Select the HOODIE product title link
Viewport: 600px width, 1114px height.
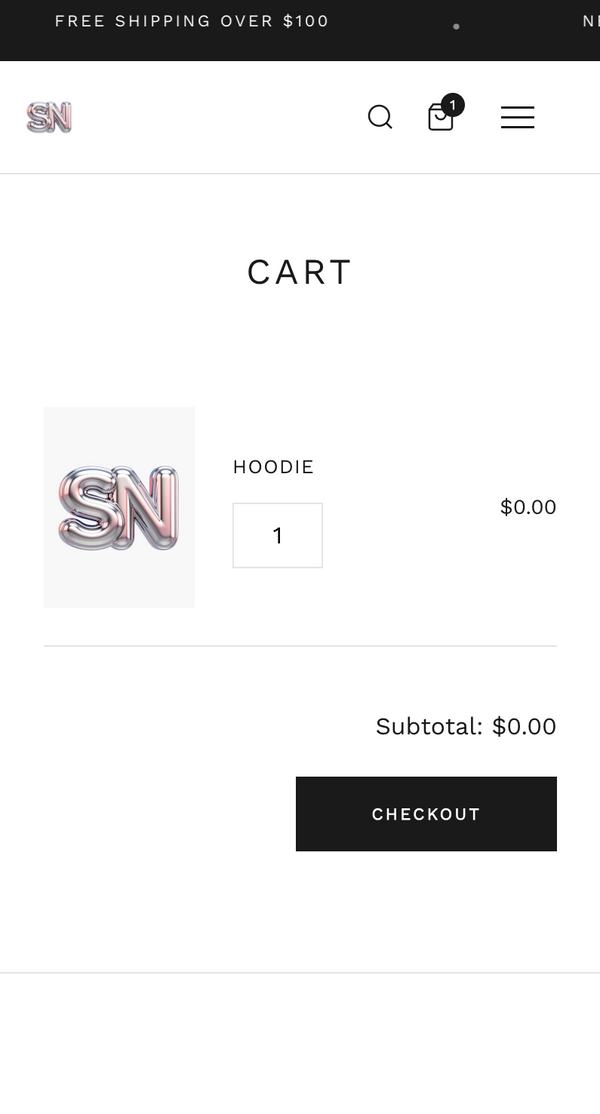(273, 466)
